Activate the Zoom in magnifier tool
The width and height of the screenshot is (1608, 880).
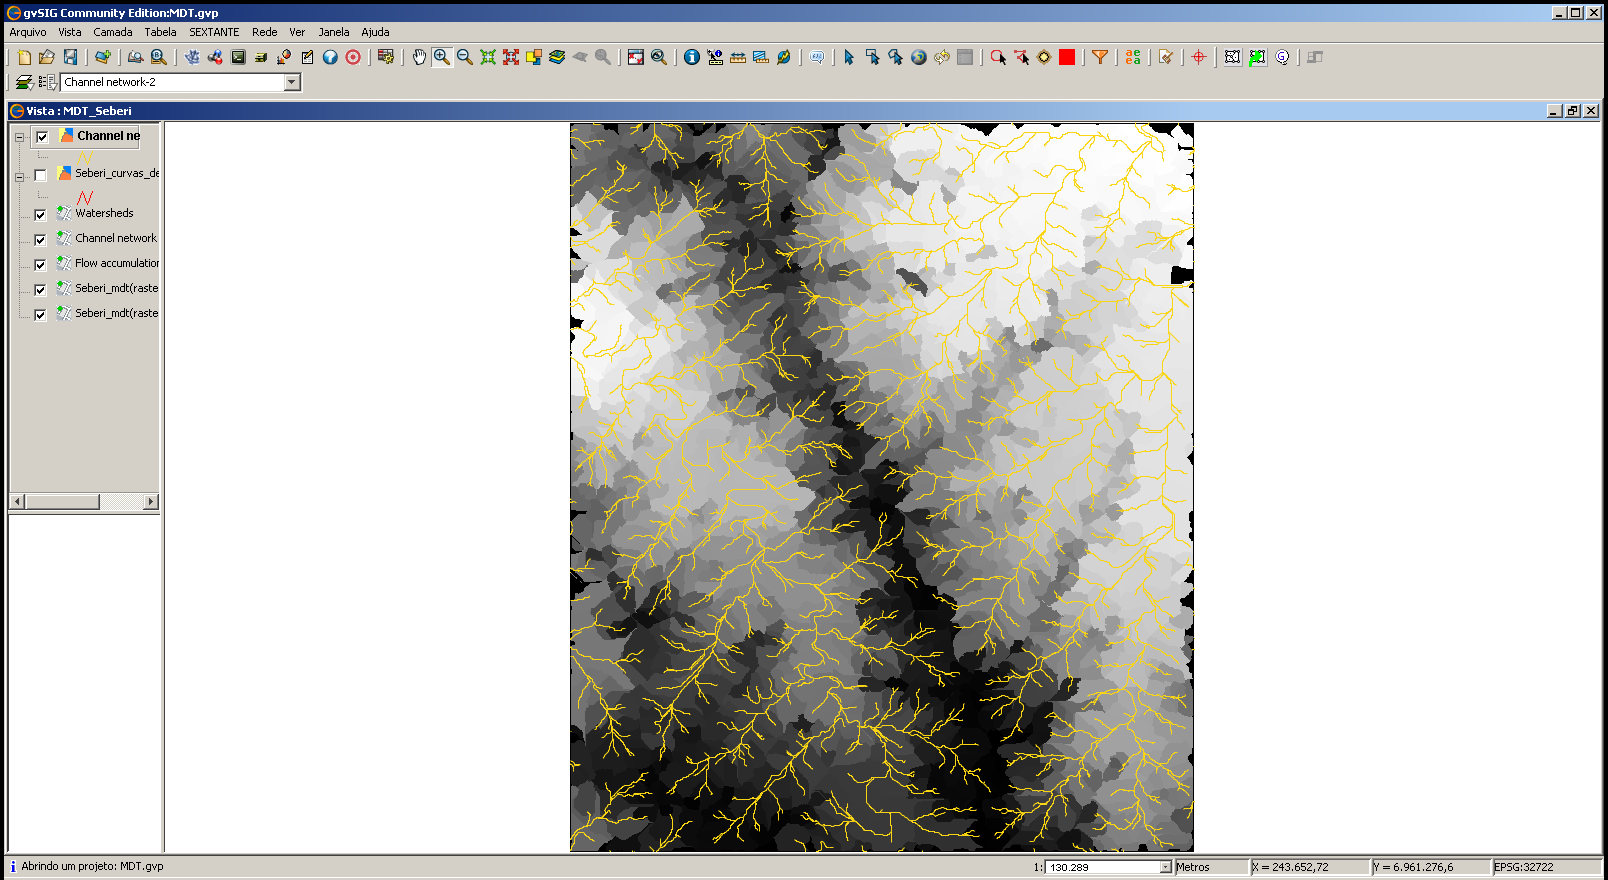coord(442,57)
